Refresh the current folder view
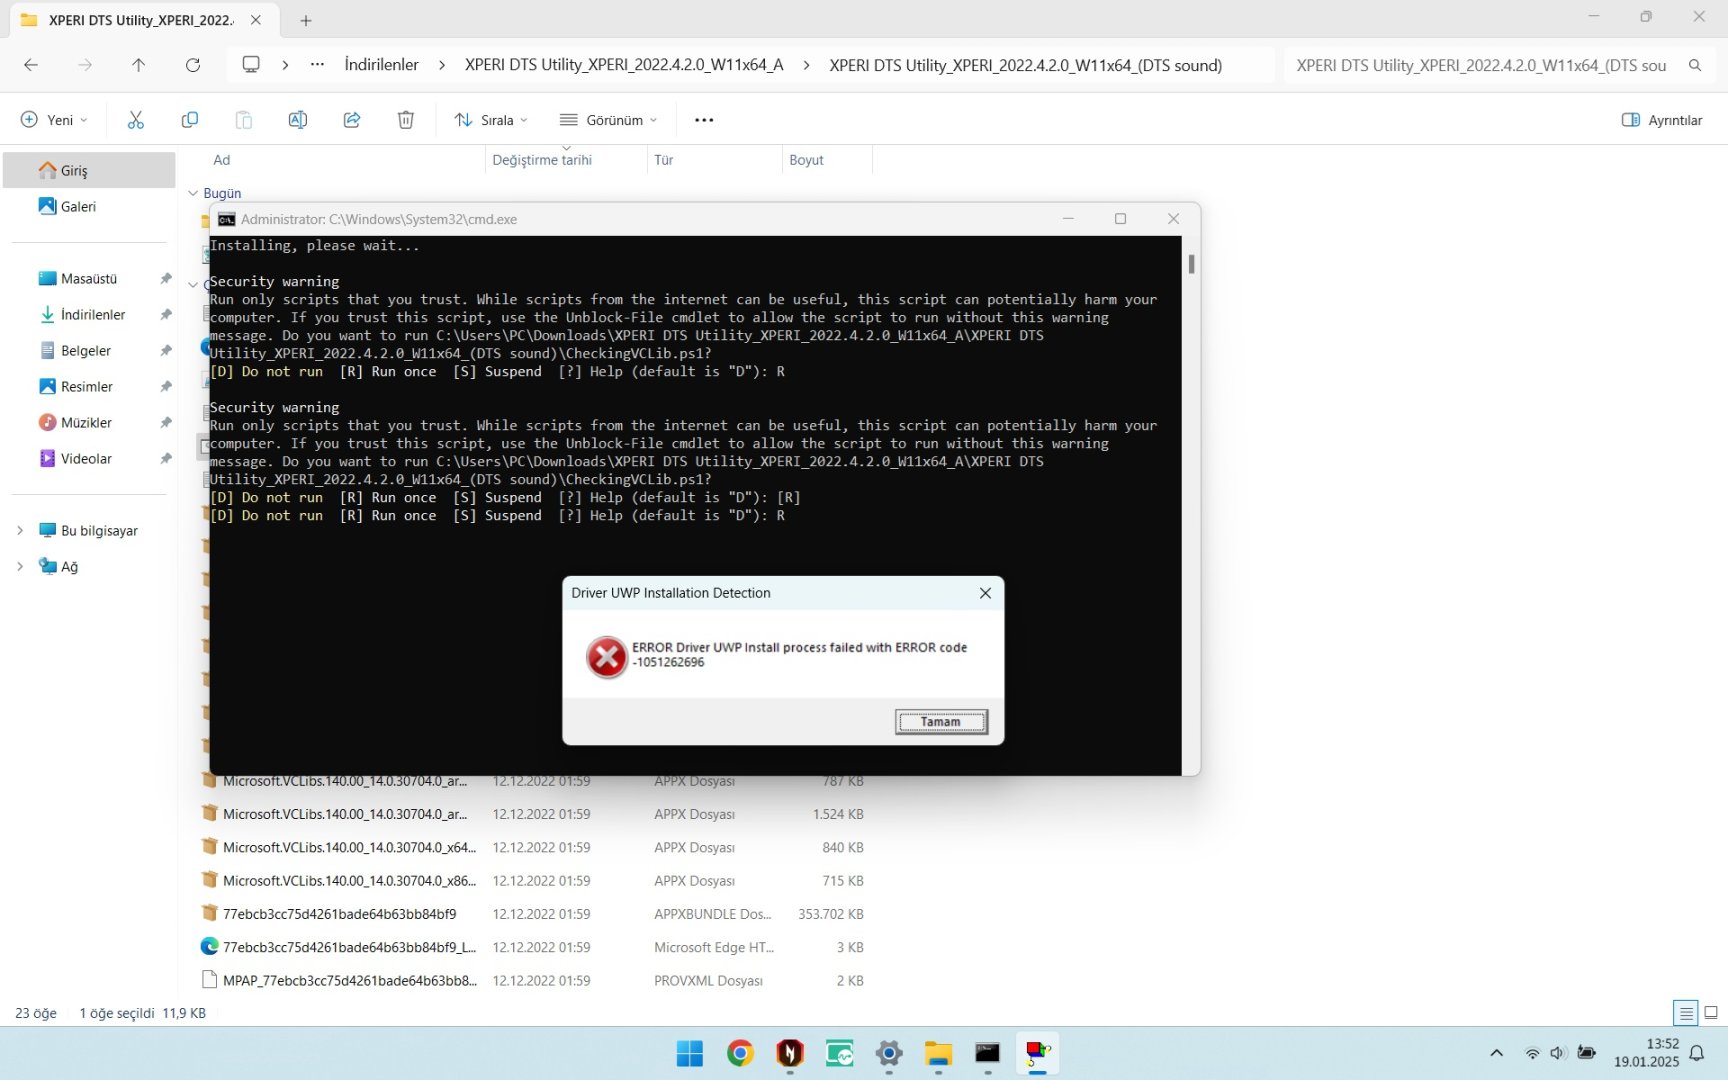The image size is (1728, 1080). pyautogui.click(x=193, y=65)
